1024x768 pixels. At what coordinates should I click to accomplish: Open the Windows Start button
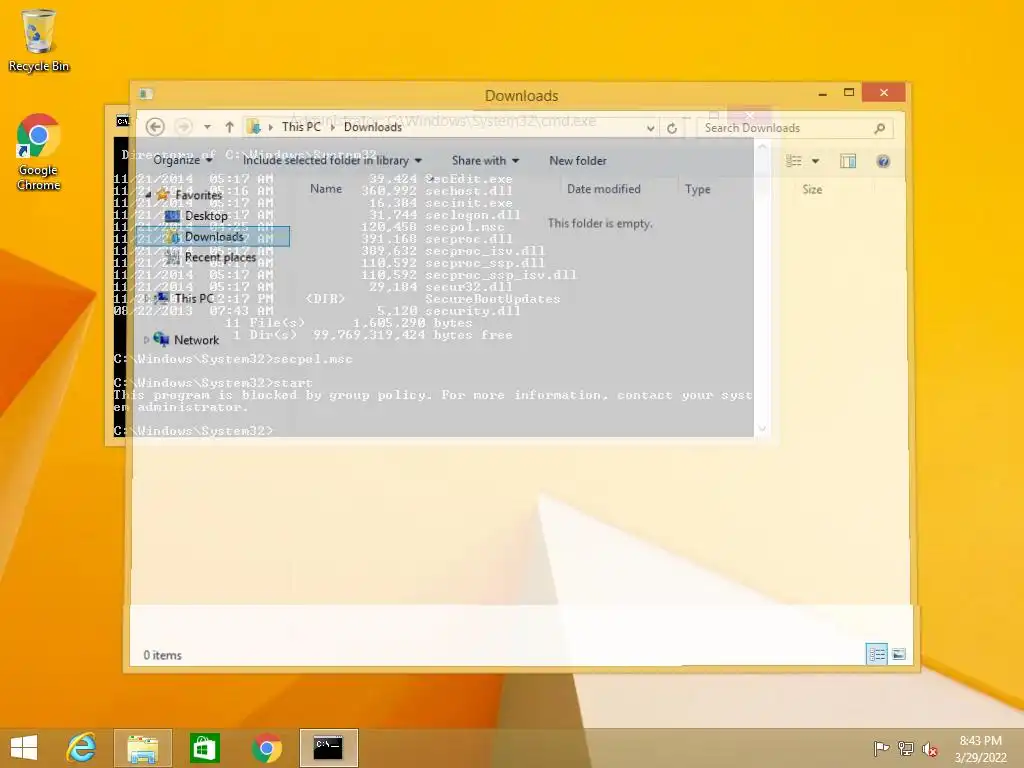point(24,748)
